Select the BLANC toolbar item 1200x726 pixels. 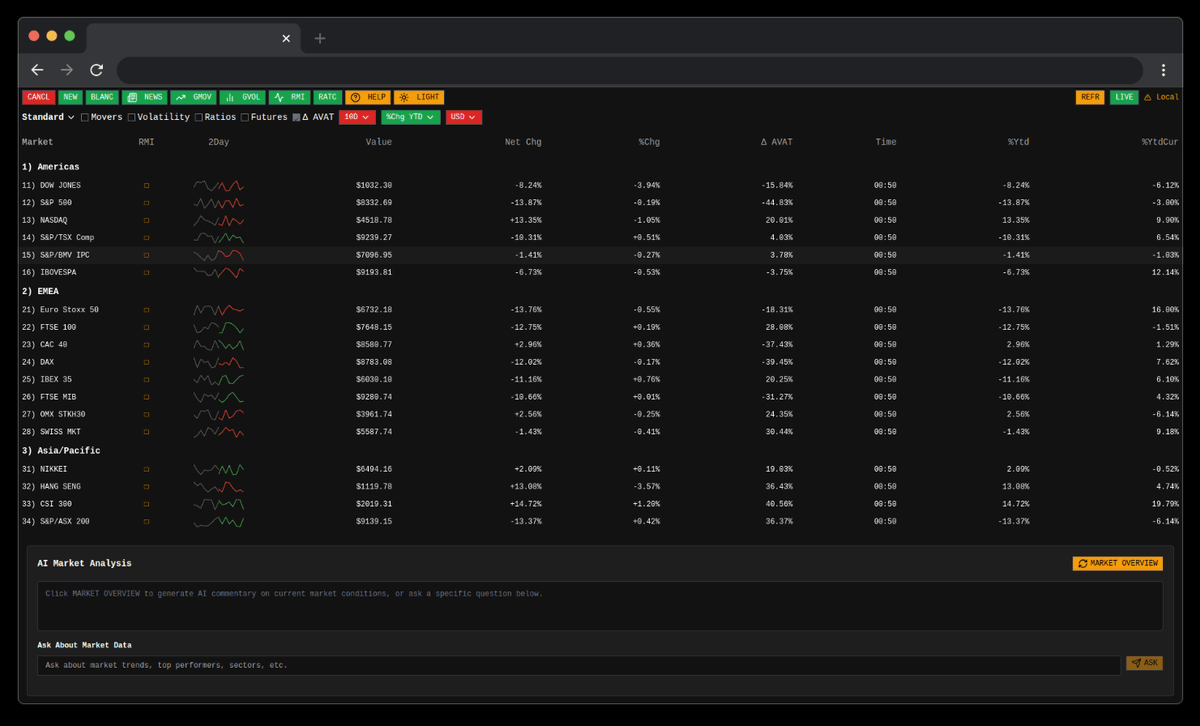click(101, 97)
